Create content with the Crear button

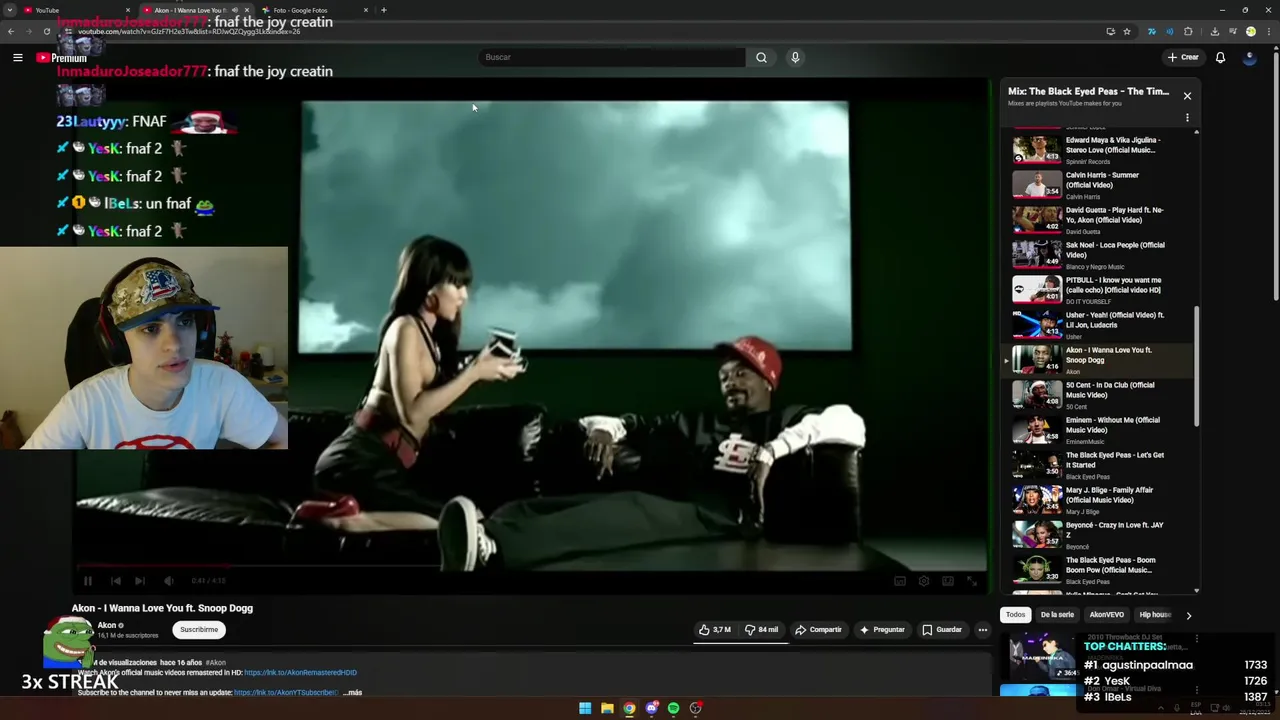[x=1183, y=57]
